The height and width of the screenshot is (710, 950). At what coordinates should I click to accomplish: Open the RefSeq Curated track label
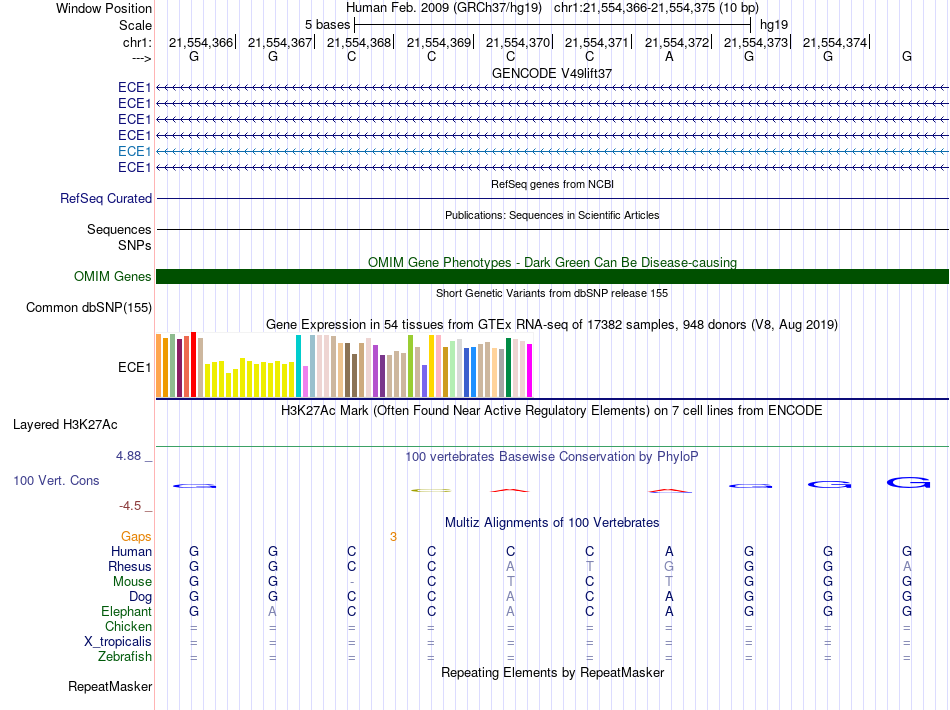(106, 199)
